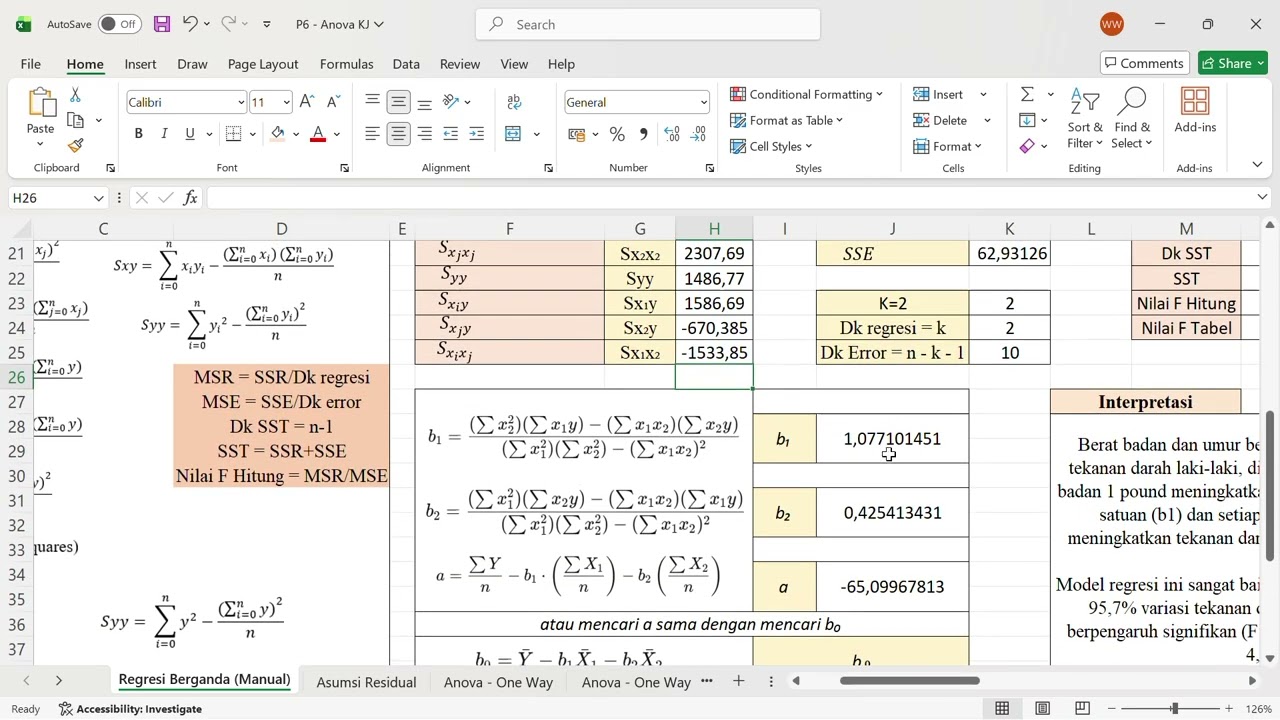Click Accessibility: Investigate in status bar
The width and height of the screenshot is (1280, 720).
pos(130,709)
